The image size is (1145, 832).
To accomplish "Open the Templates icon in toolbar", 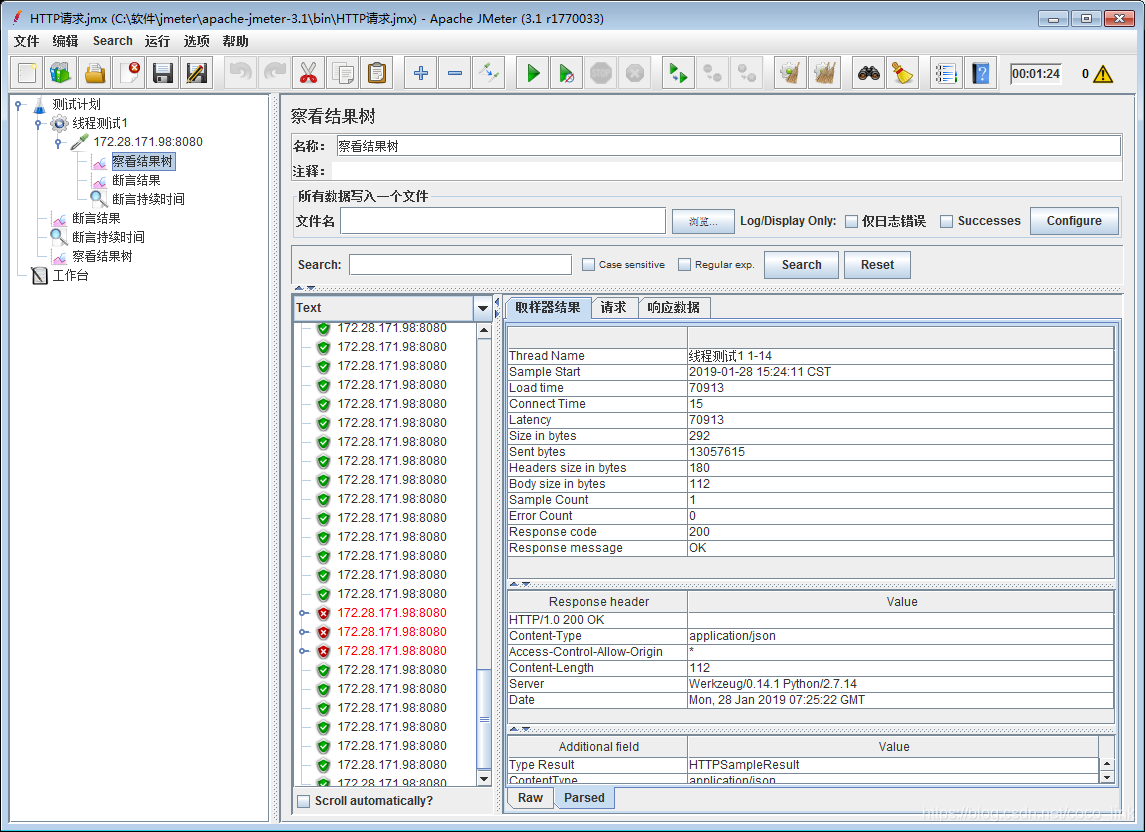I will click(61, 73).
